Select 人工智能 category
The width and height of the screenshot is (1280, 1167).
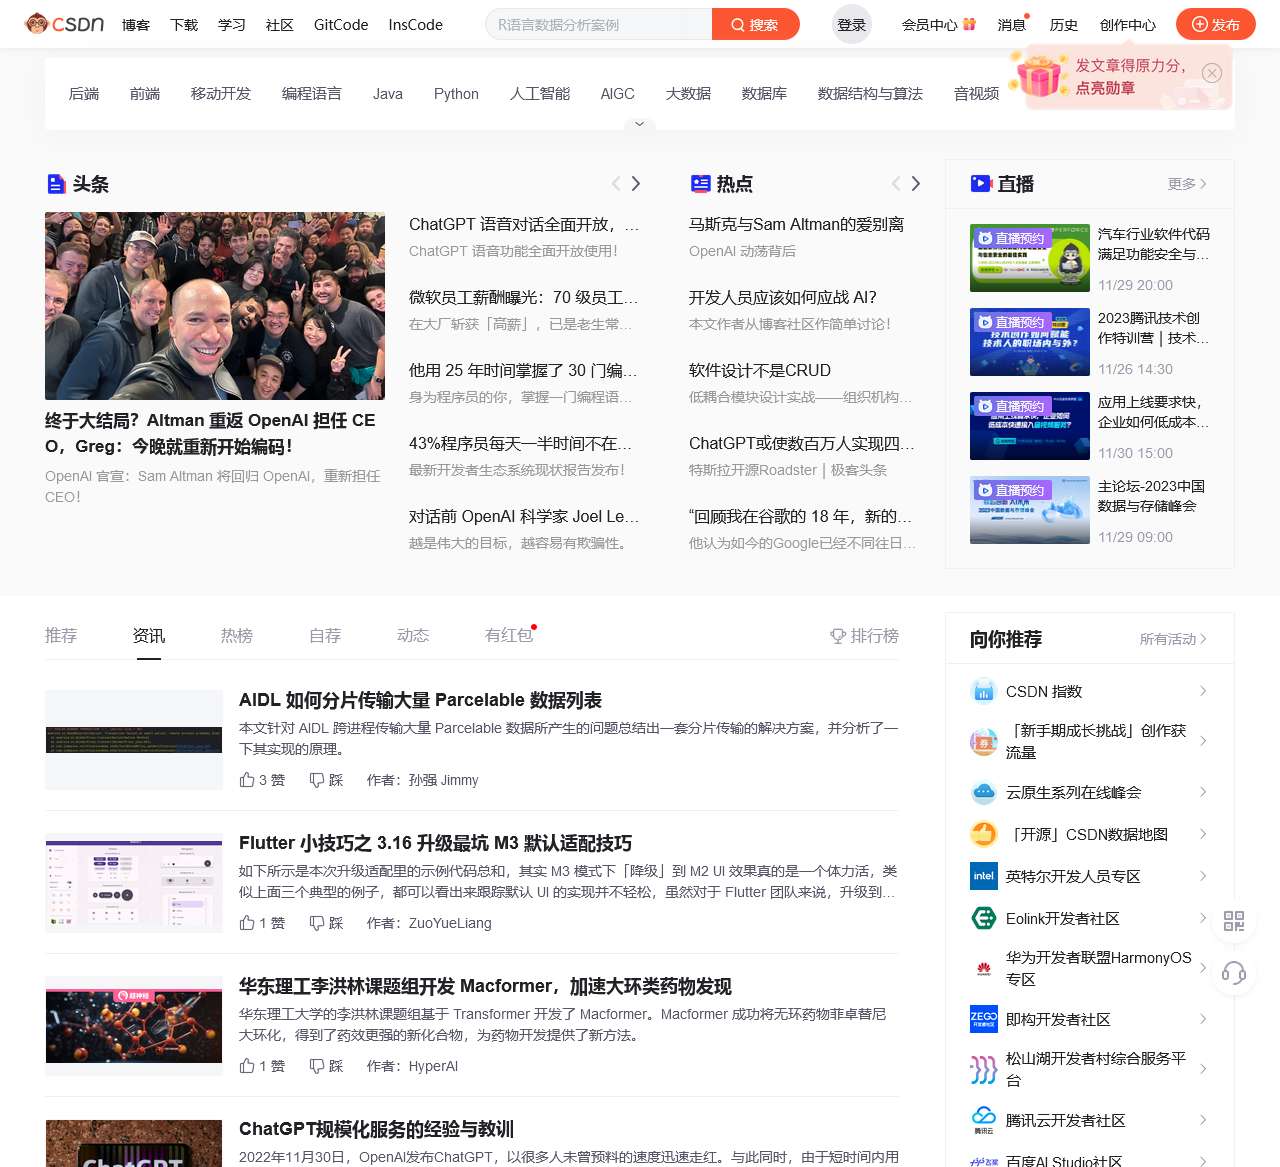tap(540, 94)
